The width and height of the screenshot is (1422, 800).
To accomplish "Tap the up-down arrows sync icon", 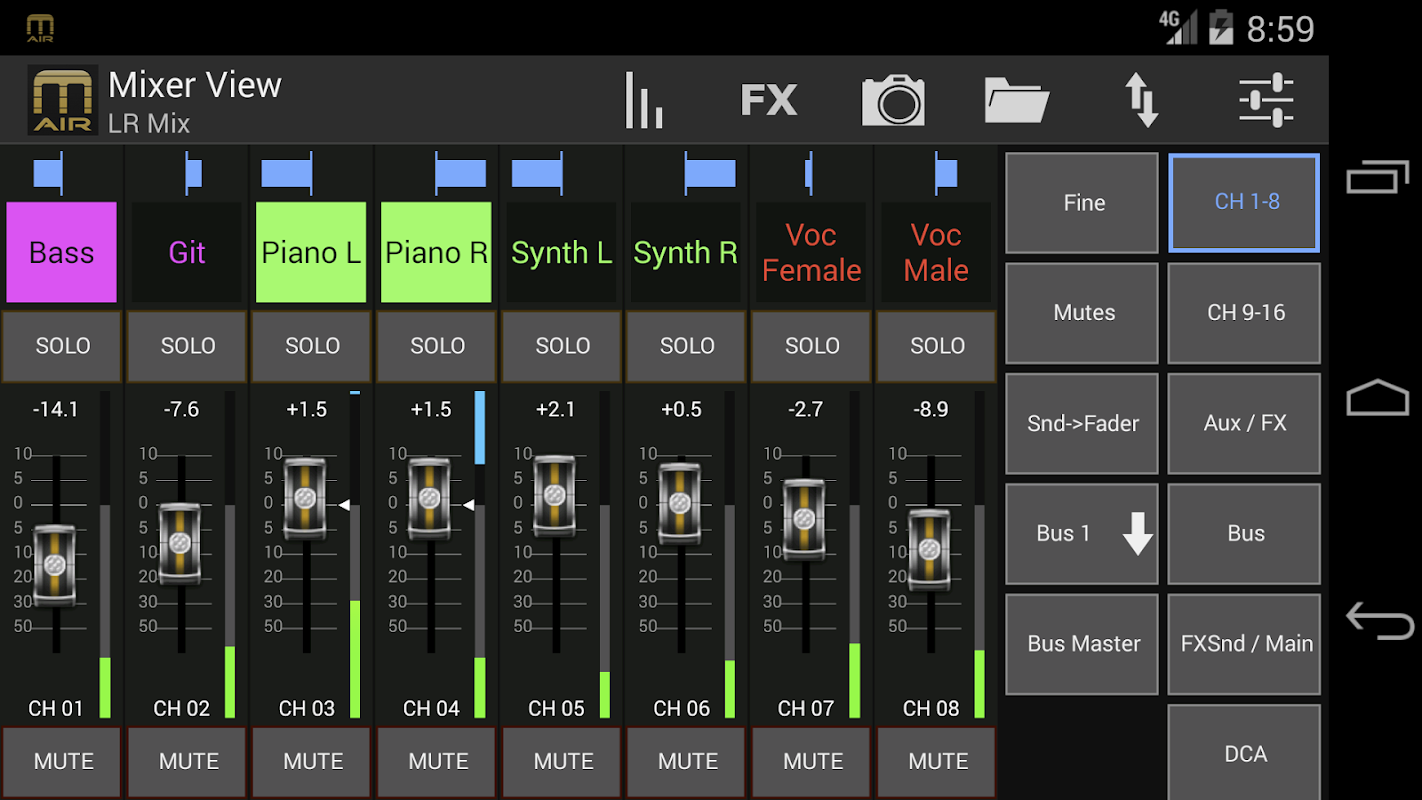I will tap(1141, 100).
